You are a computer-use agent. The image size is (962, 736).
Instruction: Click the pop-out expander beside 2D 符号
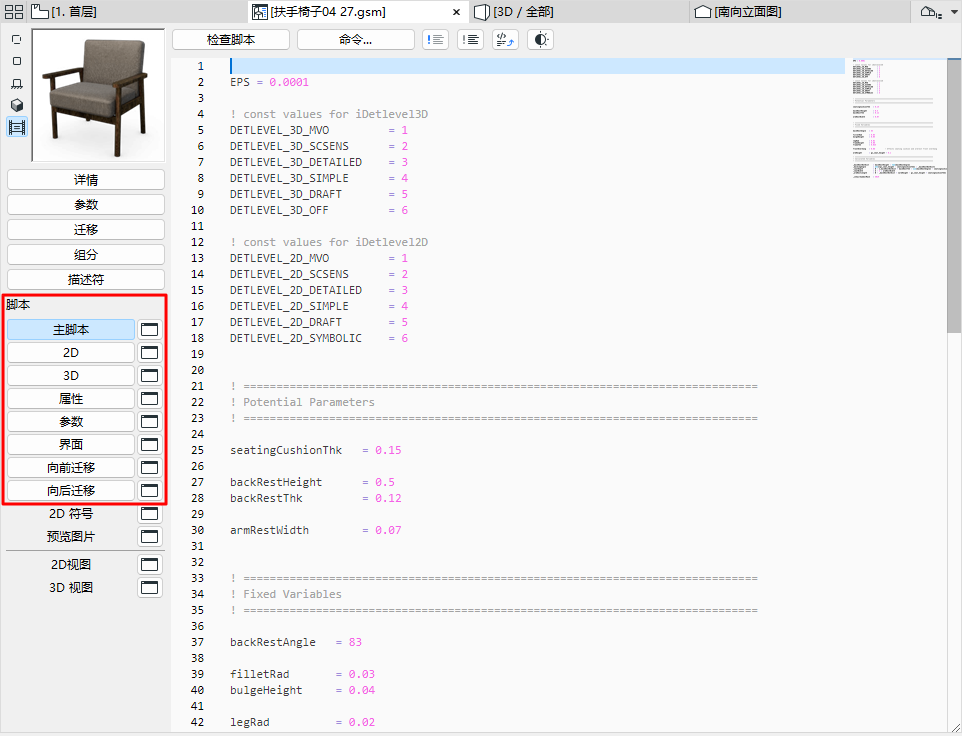click(x=149, y=513)
